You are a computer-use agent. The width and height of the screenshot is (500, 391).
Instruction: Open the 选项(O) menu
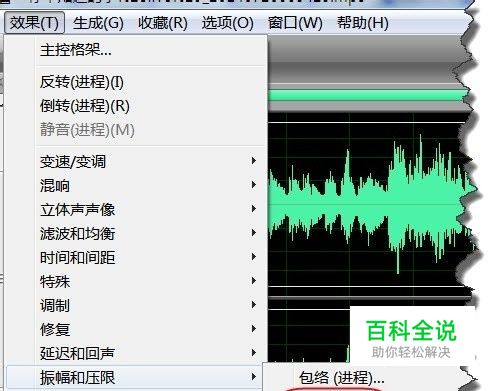coord(227,23)
